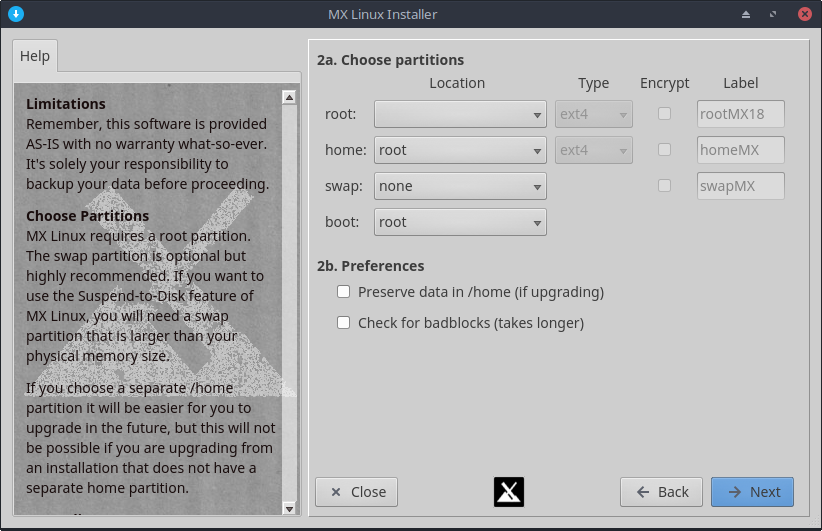Open the home filesystem type dropdown
The height and width of the screenshot is (531, 822).
click(x=594, y=150)
